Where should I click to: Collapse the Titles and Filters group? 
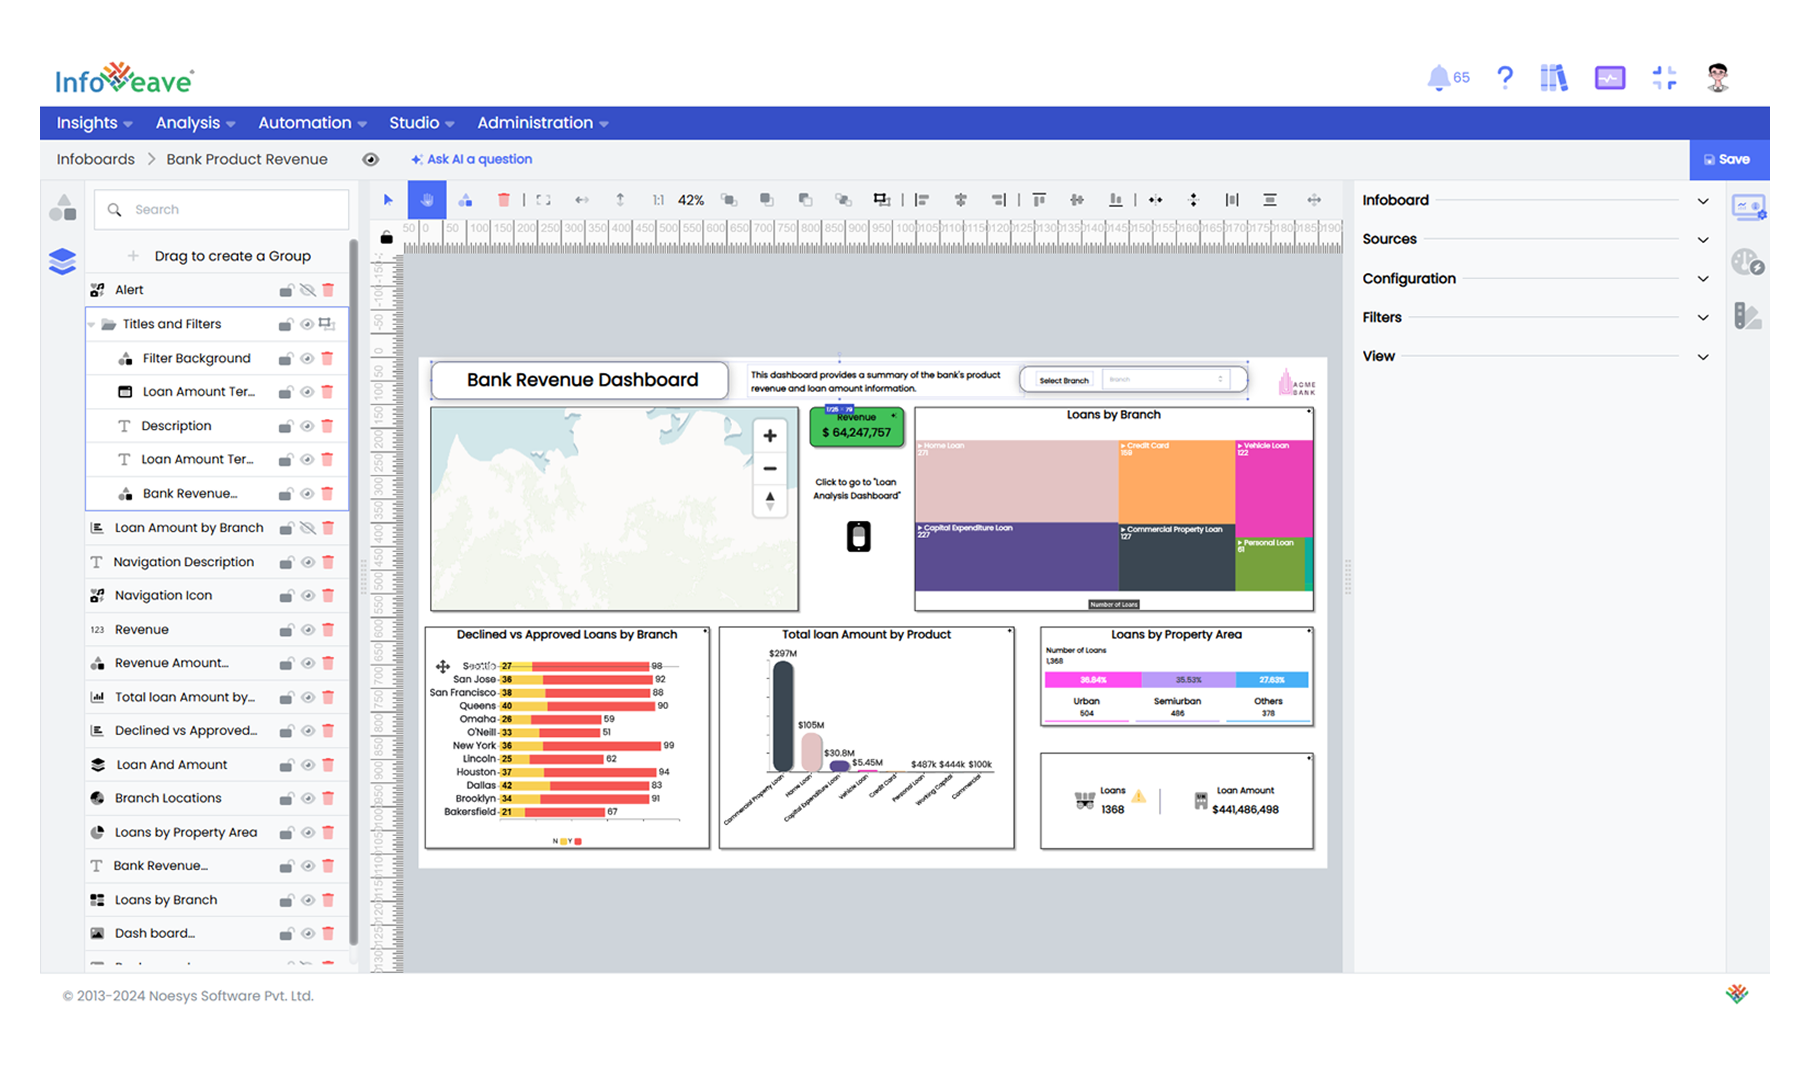point(93,325)
